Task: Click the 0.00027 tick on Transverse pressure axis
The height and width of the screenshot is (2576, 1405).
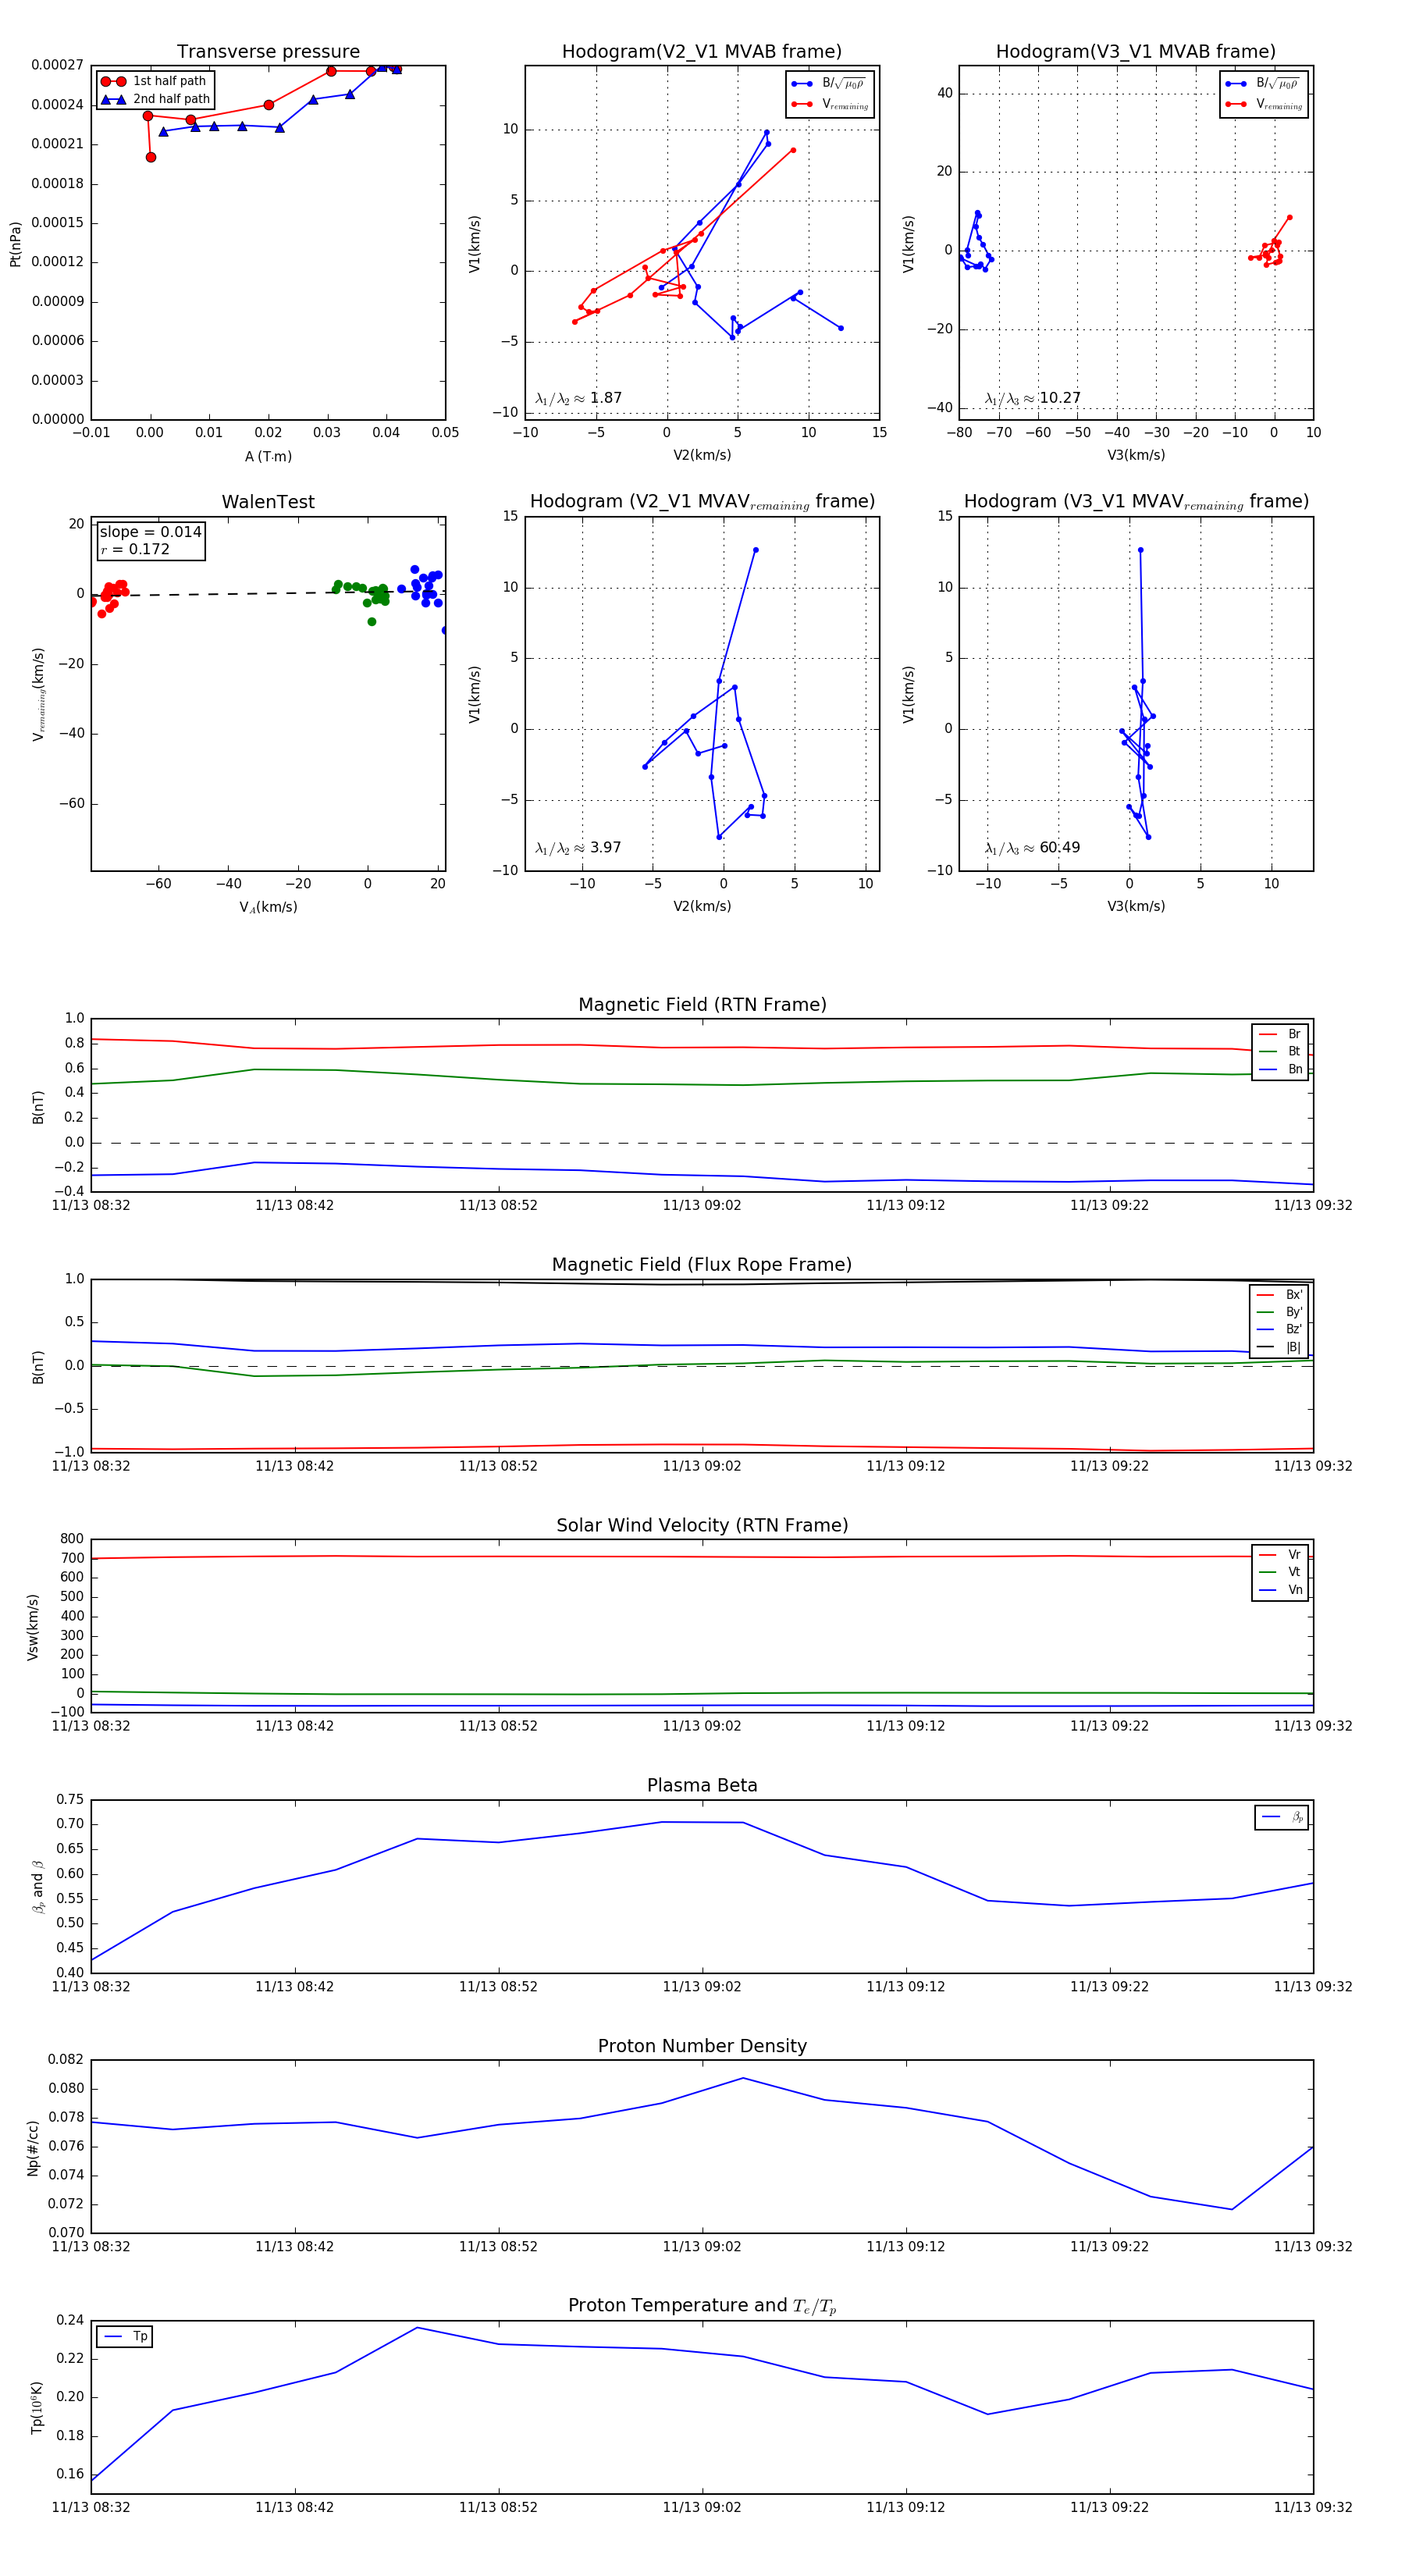Action: [x=57, y=65]
